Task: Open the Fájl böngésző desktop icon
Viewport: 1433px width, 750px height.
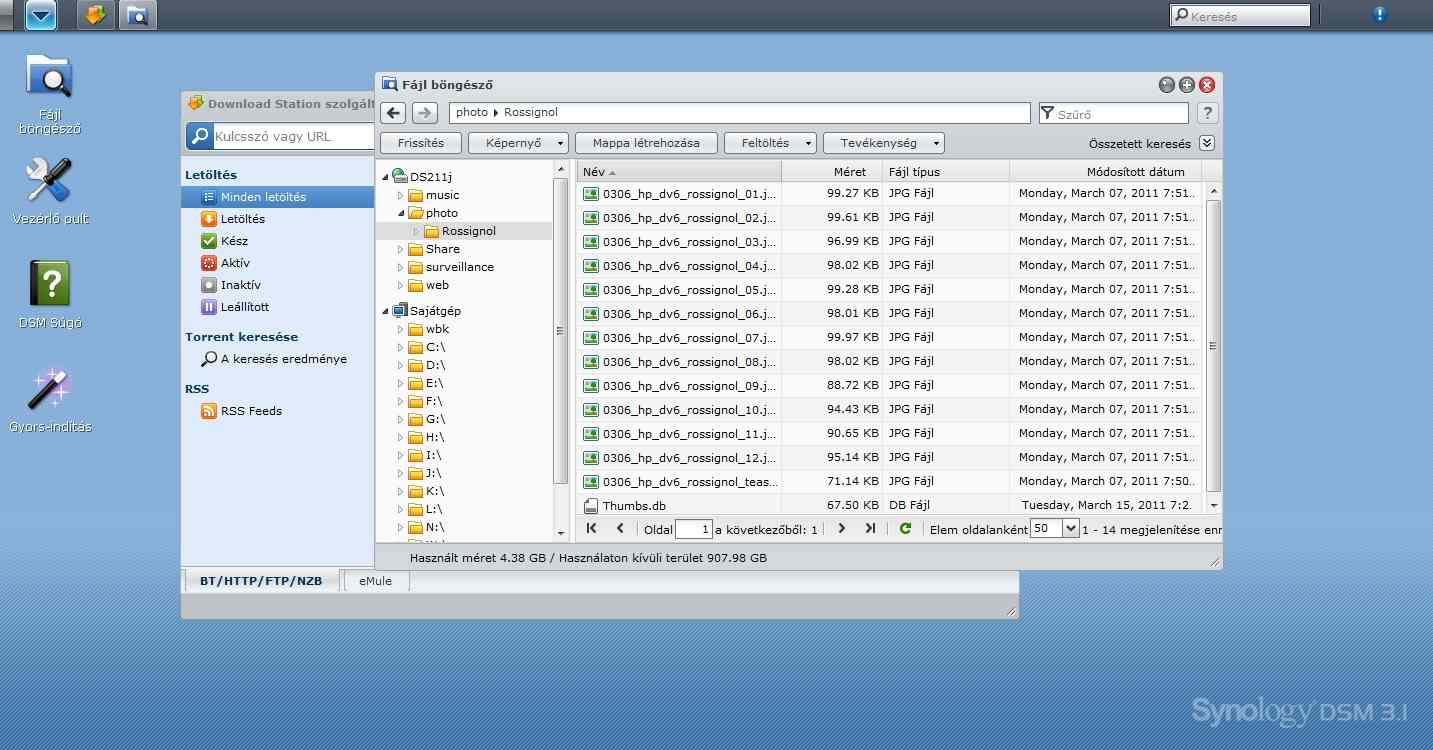Action: coord(49,80)
